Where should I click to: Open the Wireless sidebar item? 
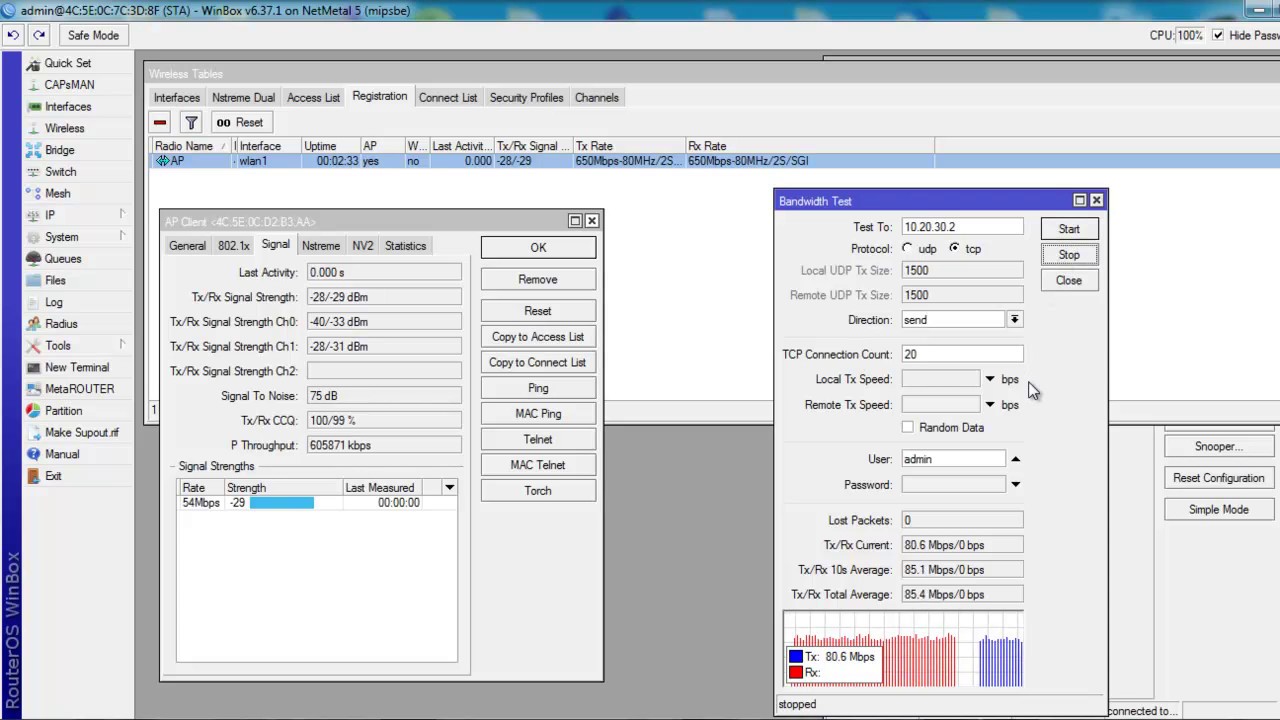click(64, 128)
